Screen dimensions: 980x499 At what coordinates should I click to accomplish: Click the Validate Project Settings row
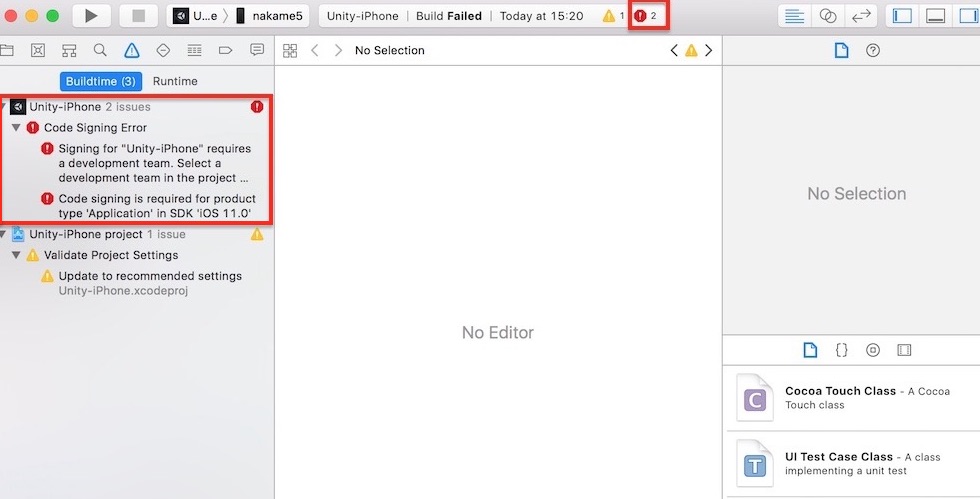point(137,255)
